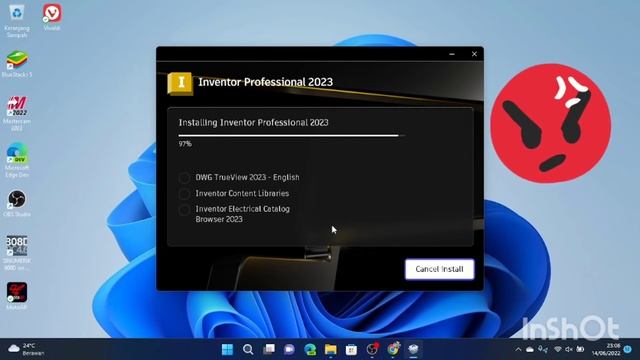Click "Inventor Electrical Catalog Browser 2023" text
This screenshot has width=640, height=360.
coord(242,214)
